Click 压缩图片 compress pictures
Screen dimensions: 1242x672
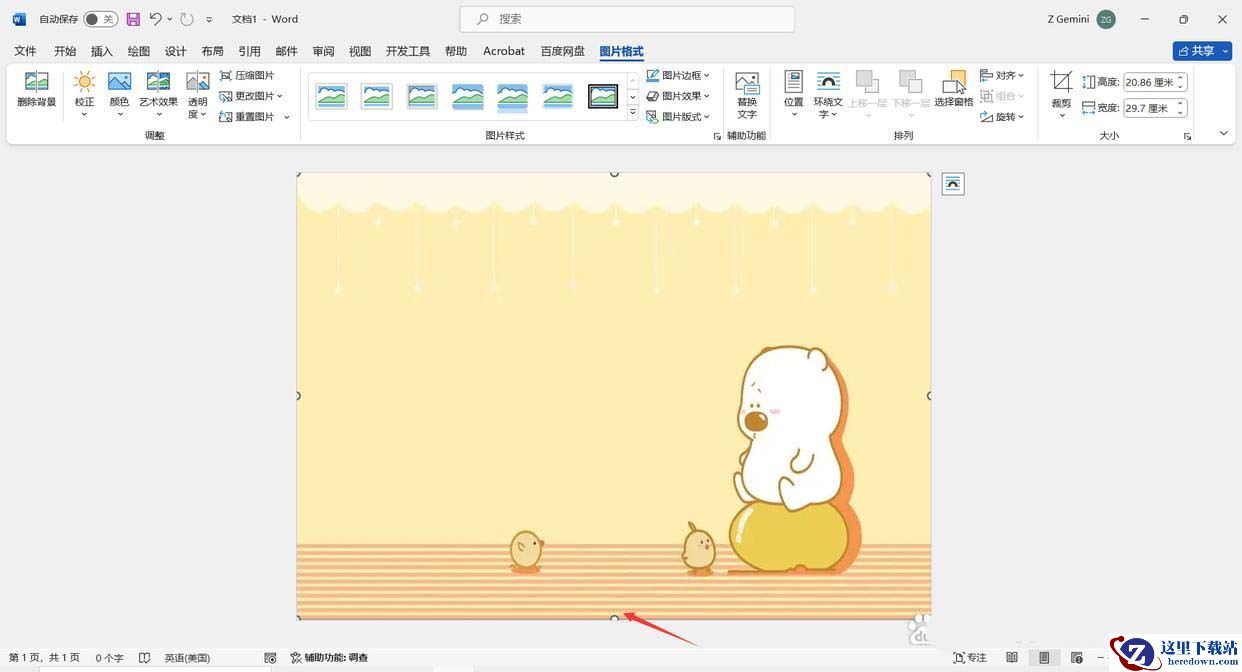pyautogui.click(x=247, y=75)
